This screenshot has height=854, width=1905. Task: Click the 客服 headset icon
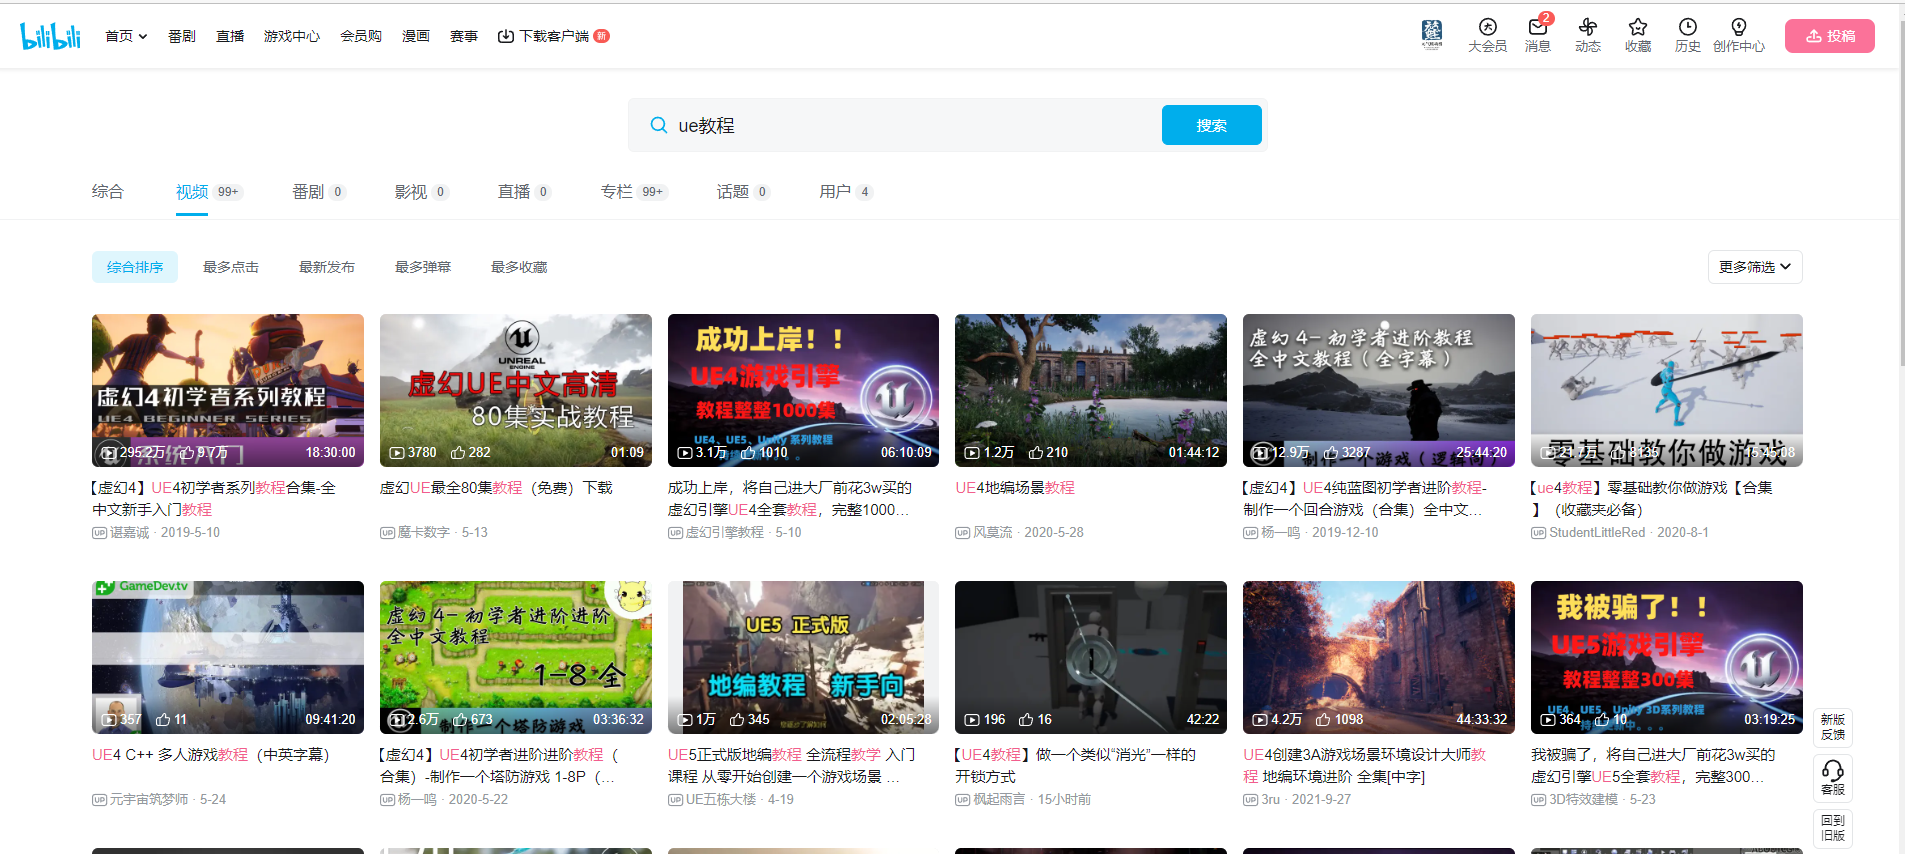click(x=1833, y=777)
